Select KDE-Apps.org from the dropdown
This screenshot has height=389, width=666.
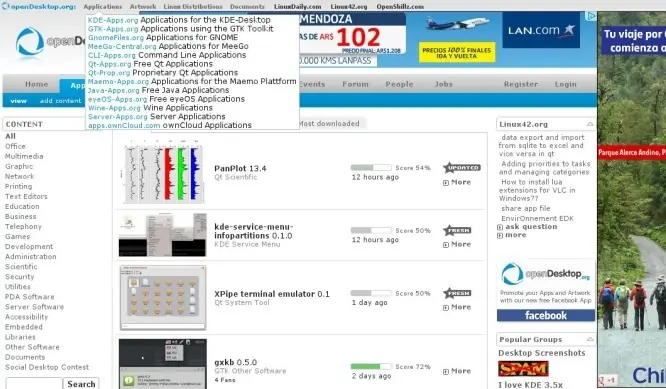(113, 20)
